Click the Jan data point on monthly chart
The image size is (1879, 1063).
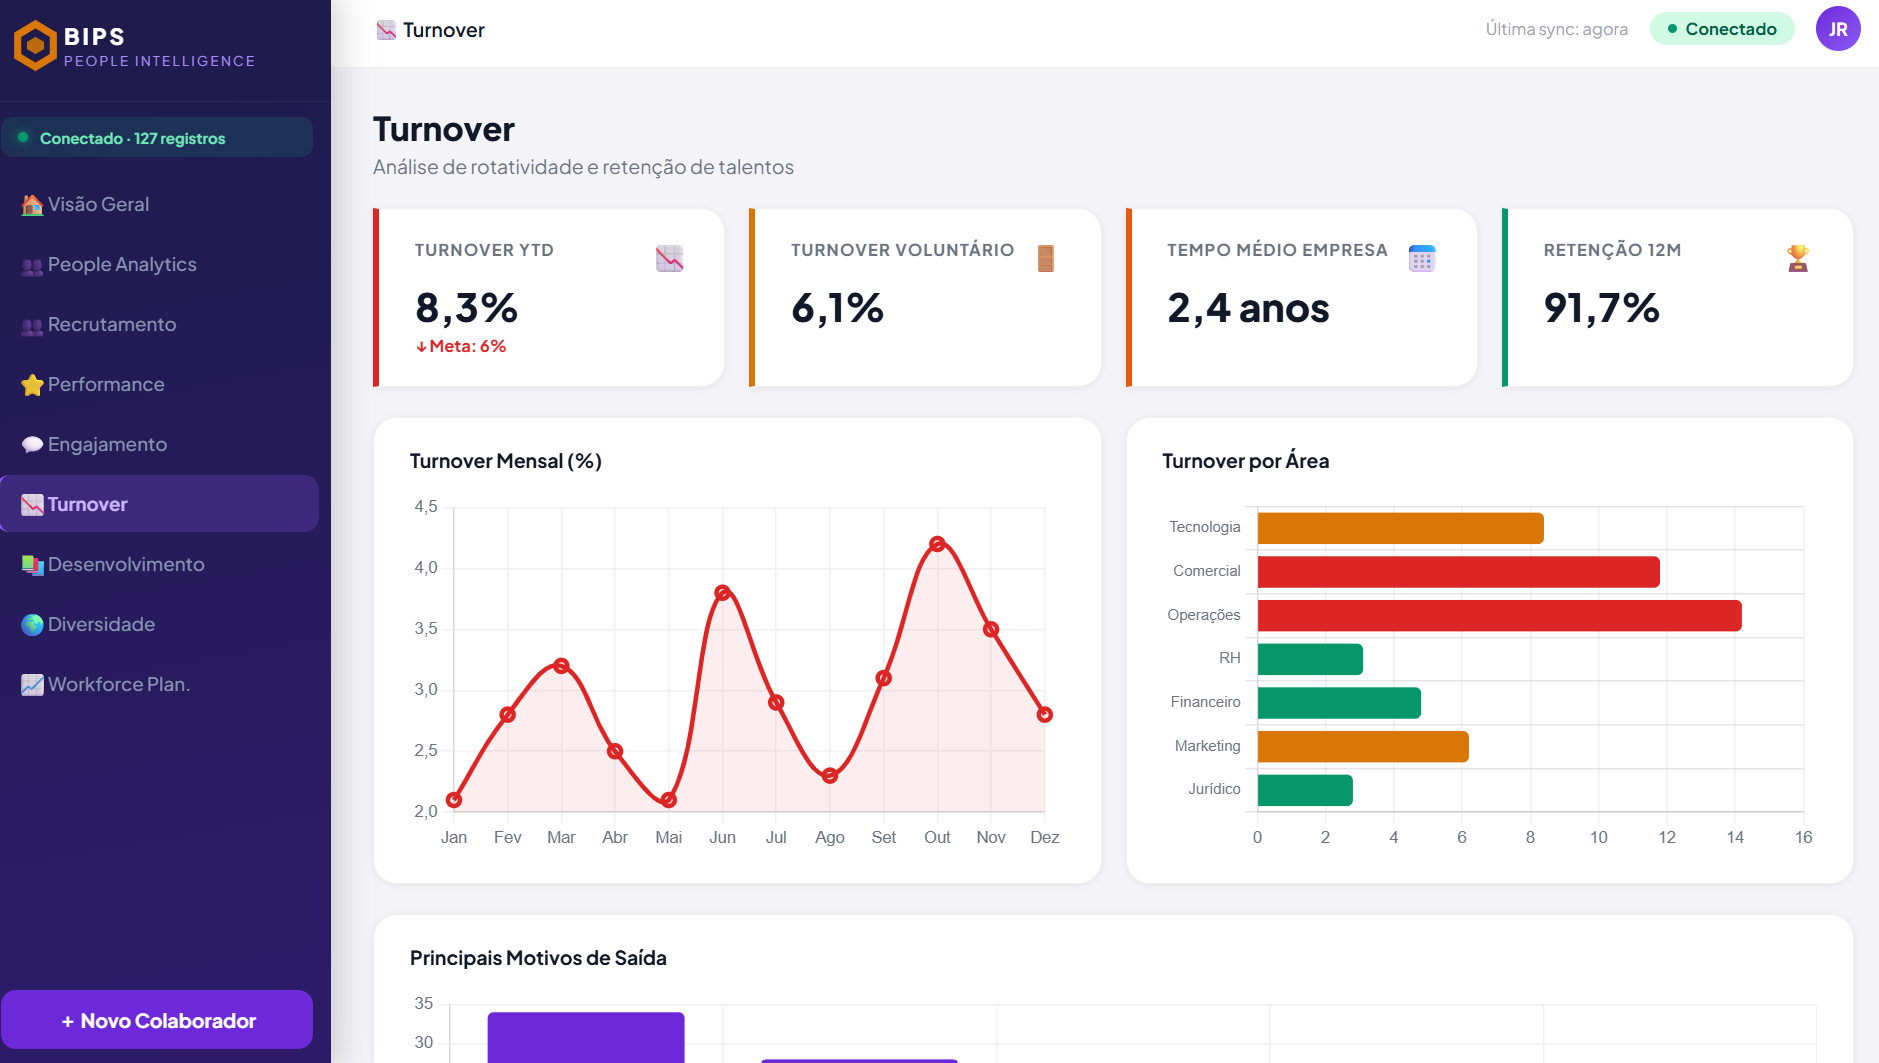[454, 800]
